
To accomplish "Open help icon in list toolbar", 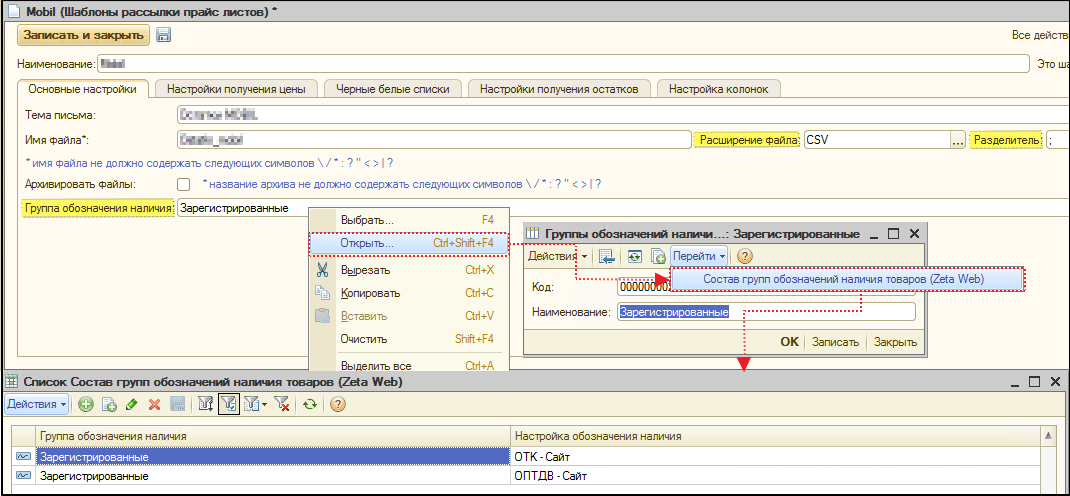I will pyautogui.click(x=337, y=405).
